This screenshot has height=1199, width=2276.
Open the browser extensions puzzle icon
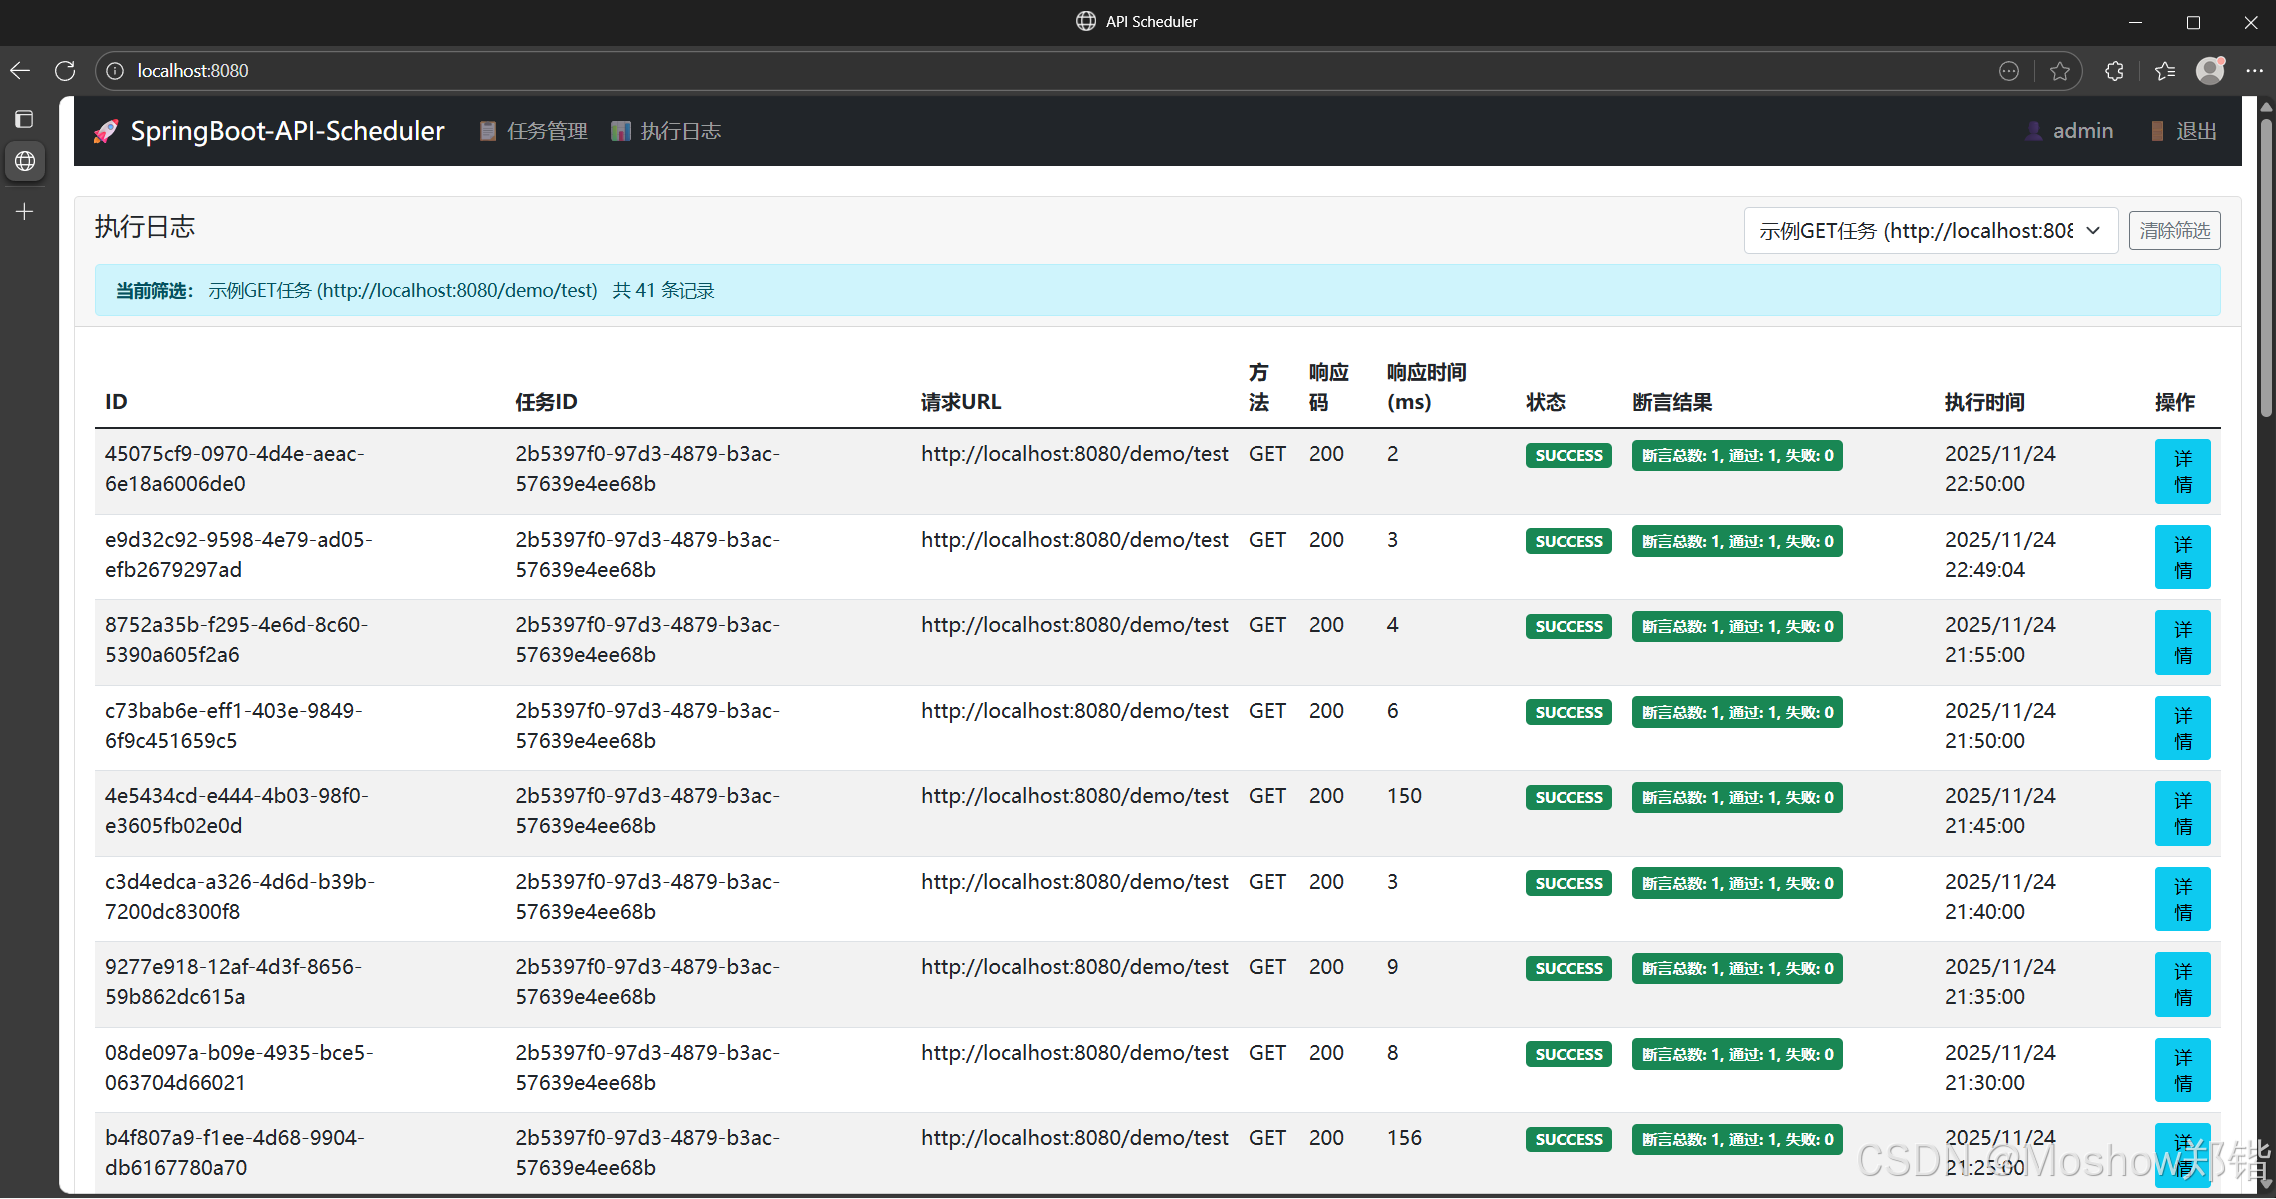point(2113,71)
